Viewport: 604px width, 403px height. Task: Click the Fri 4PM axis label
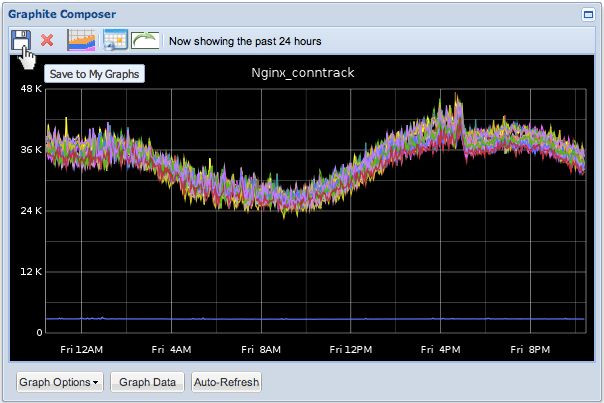point(441,350)
